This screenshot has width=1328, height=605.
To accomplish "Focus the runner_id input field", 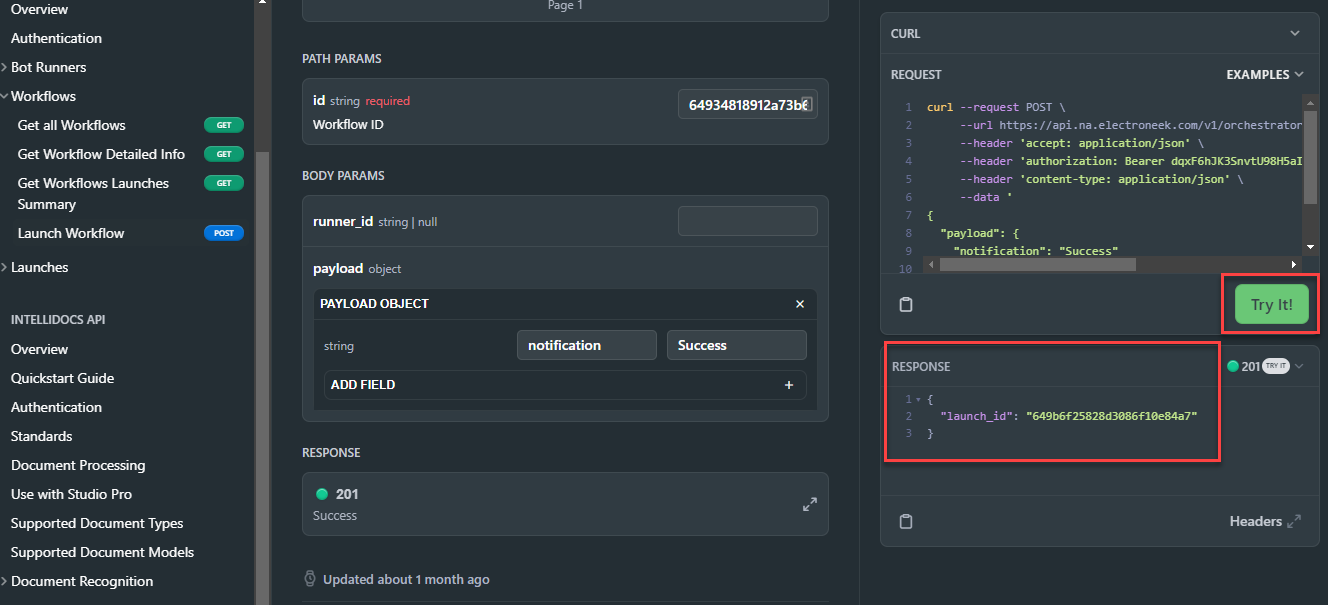I will pos(748,221).
